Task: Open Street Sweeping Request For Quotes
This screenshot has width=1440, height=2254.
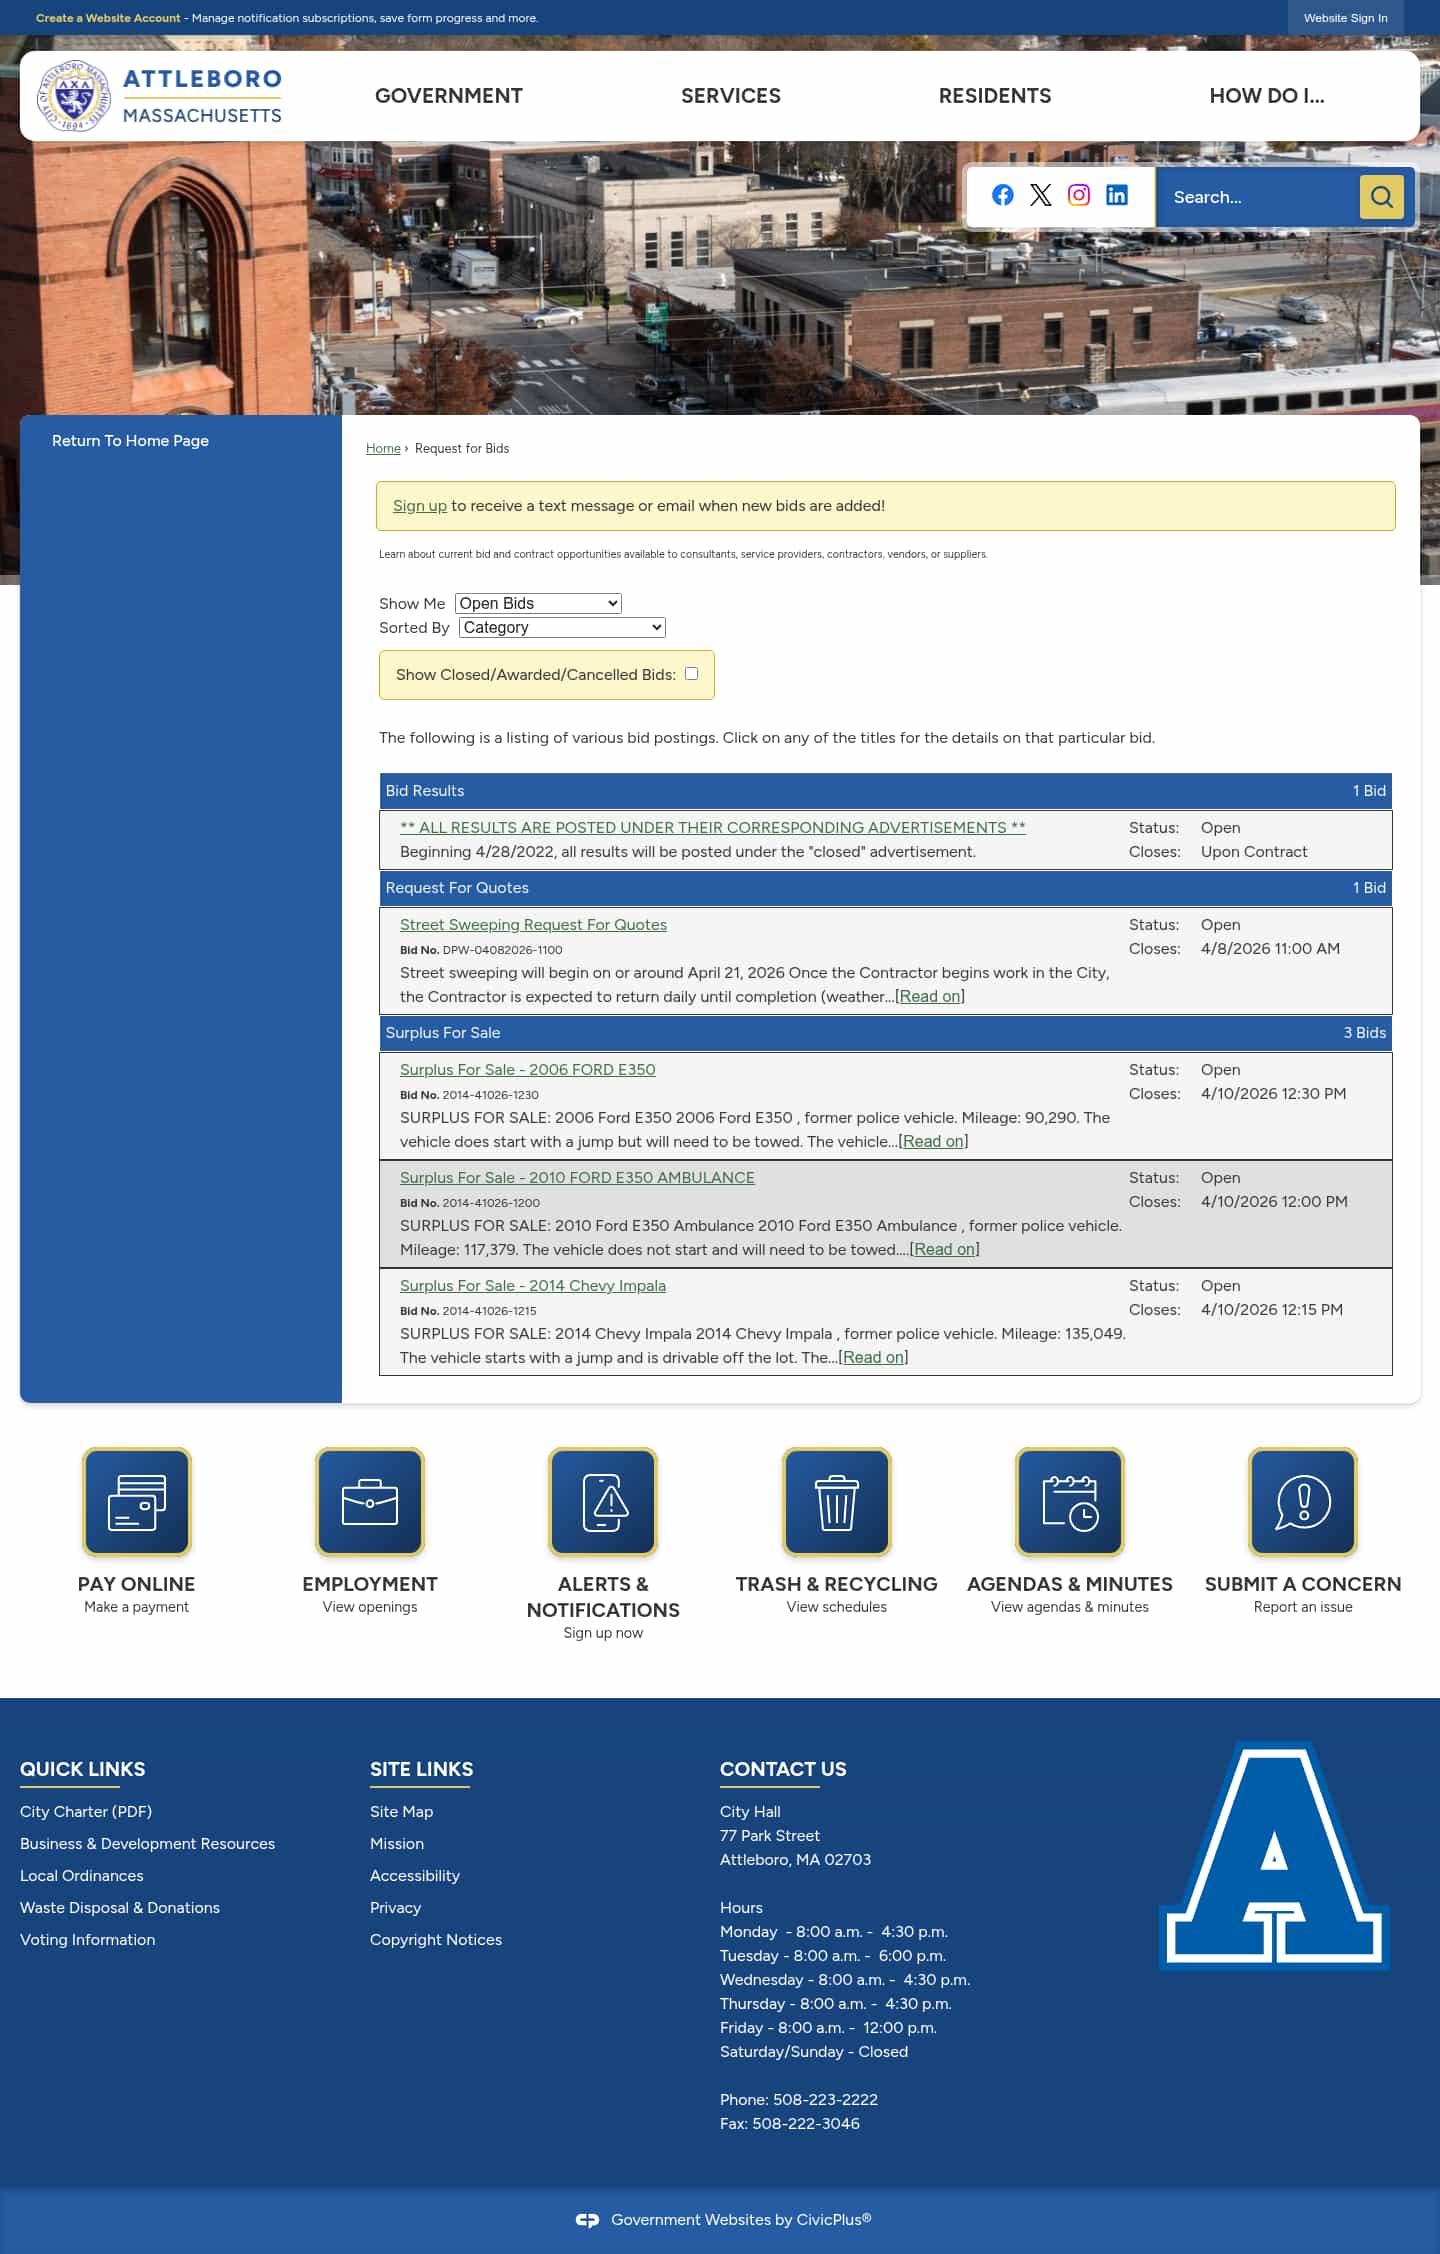Action: click(533, 924)
